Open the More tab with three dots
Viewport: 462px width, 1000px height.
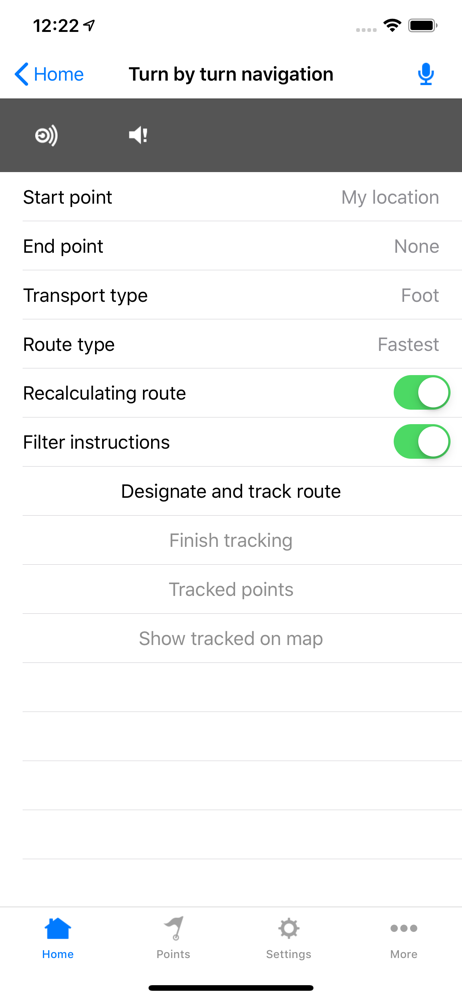pyautogui.click(x=404, y=928)
